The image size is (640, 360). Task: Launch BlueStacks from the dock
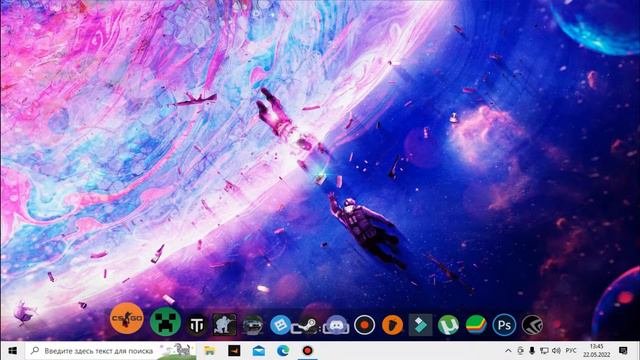pos(476,325)
